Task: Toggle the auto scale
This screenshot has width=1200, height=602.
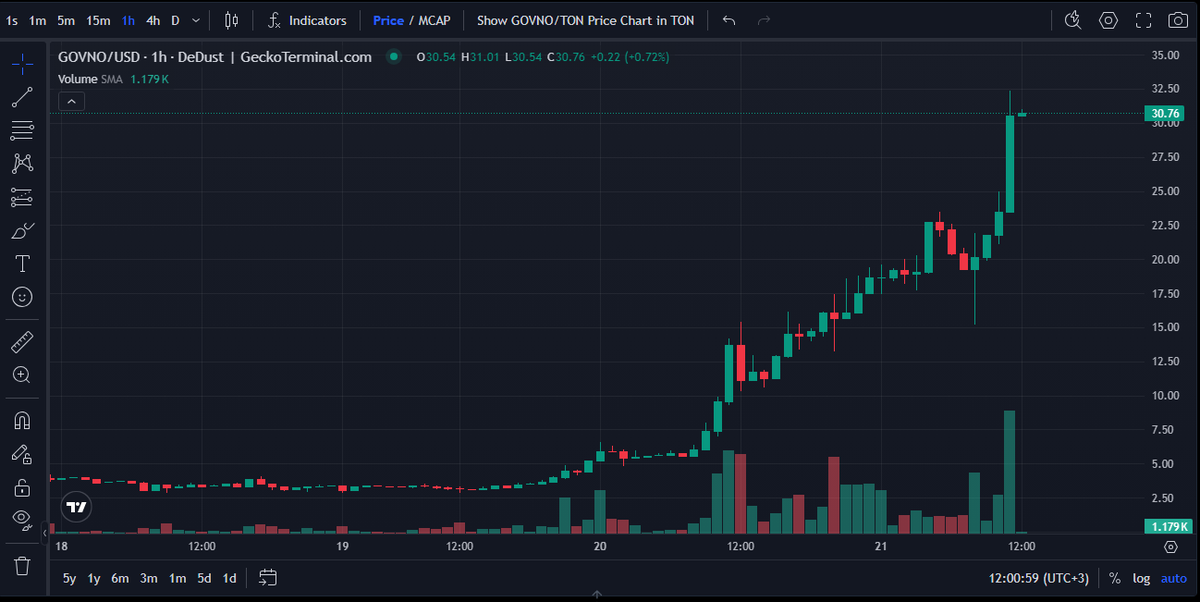Action: tap(1173, 578)
